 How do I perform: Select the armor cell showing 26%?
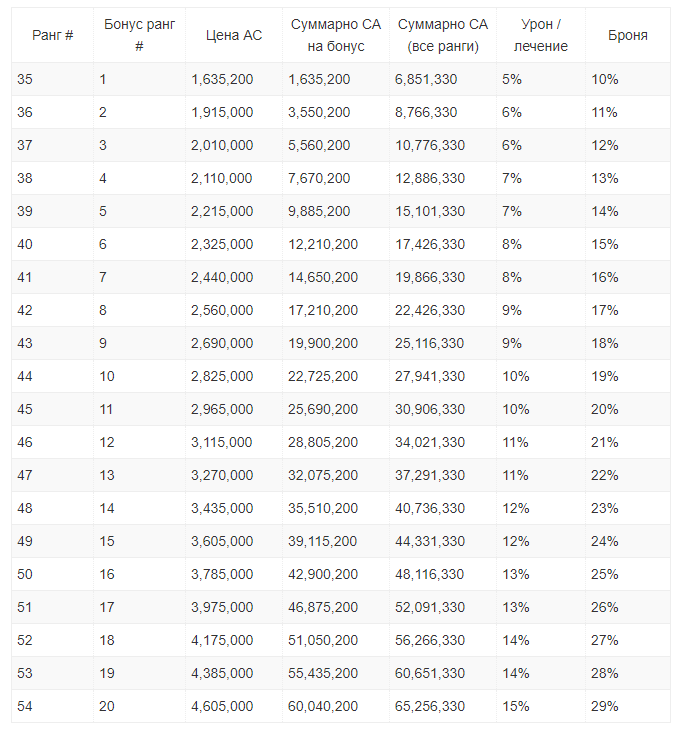click(x=605, y=607)
